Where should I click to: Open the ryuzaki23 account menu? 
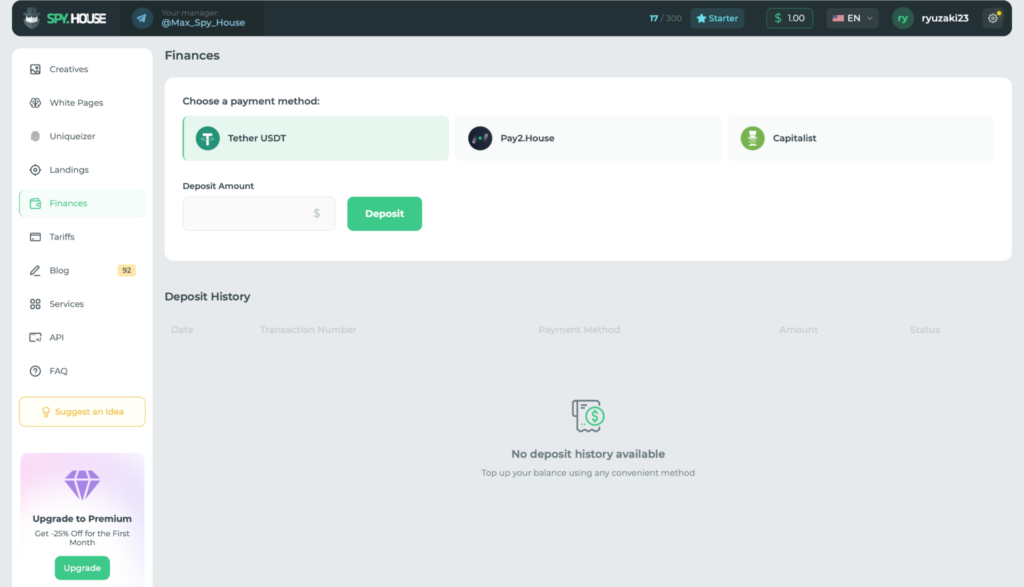tap(931, 18)
